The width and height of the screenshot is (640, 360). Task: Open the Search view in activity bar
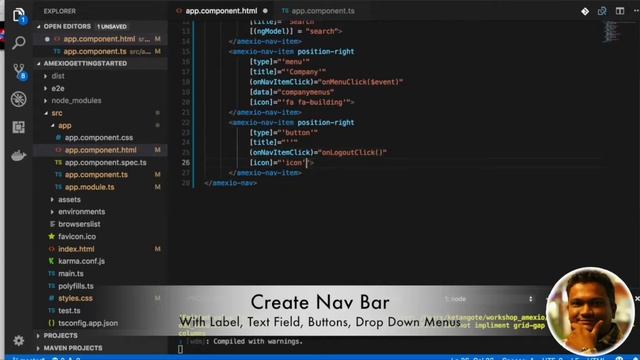(18, 42)
